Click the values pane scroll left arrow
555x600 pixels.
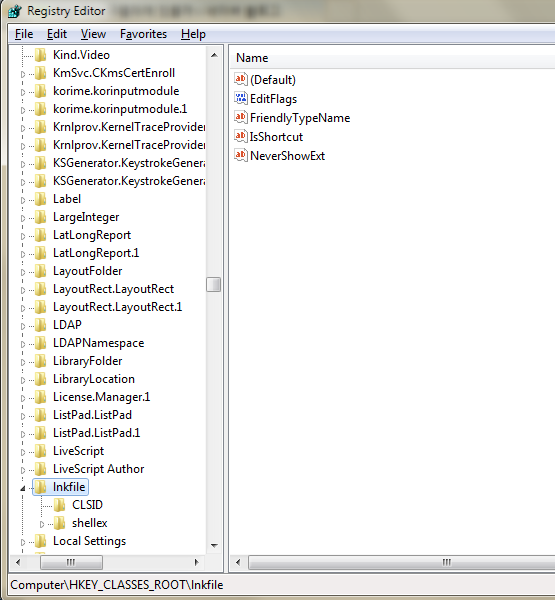(238, 562)
